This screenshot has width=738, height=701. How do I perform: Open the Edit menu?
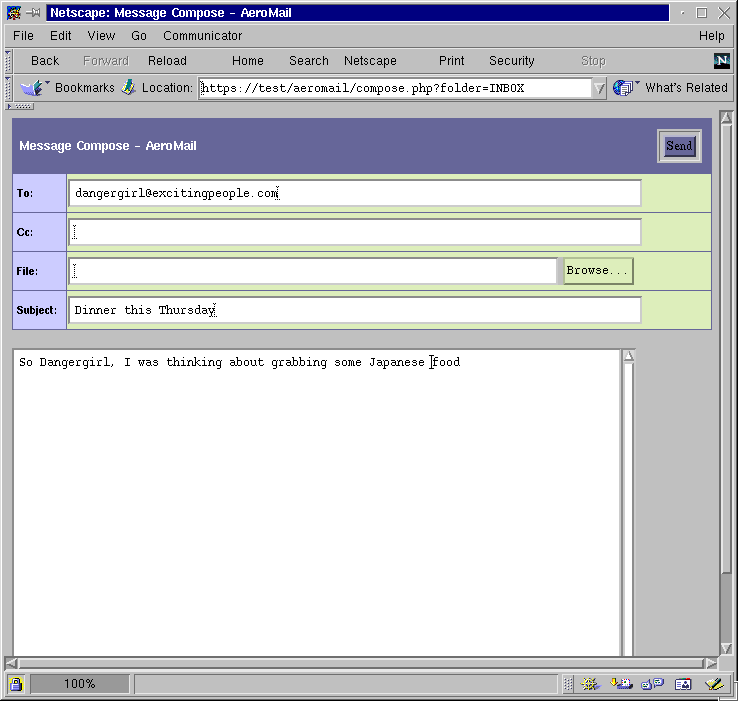61,36
